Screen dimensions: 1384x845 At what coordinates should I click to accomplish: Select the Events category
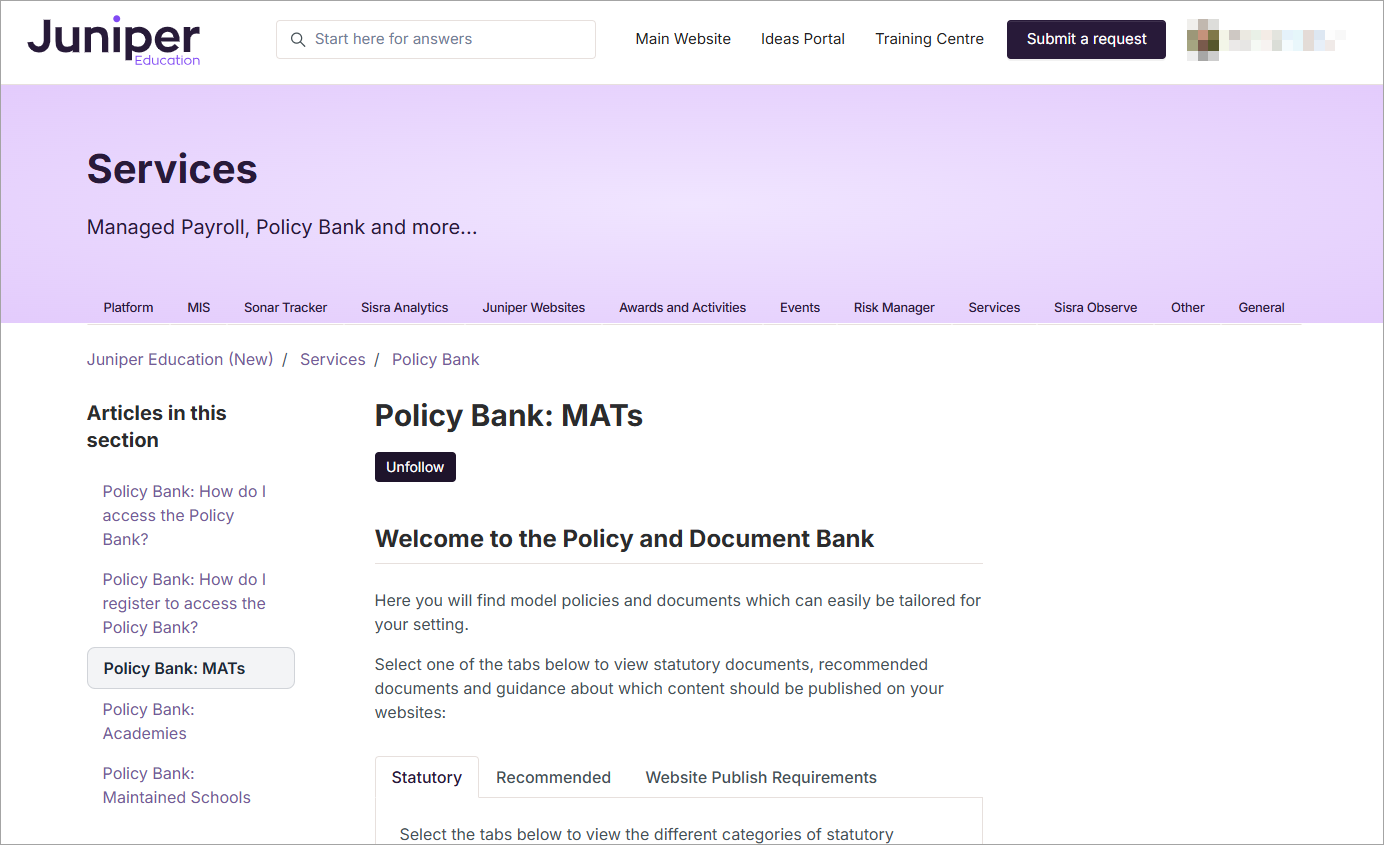point(800,307)
